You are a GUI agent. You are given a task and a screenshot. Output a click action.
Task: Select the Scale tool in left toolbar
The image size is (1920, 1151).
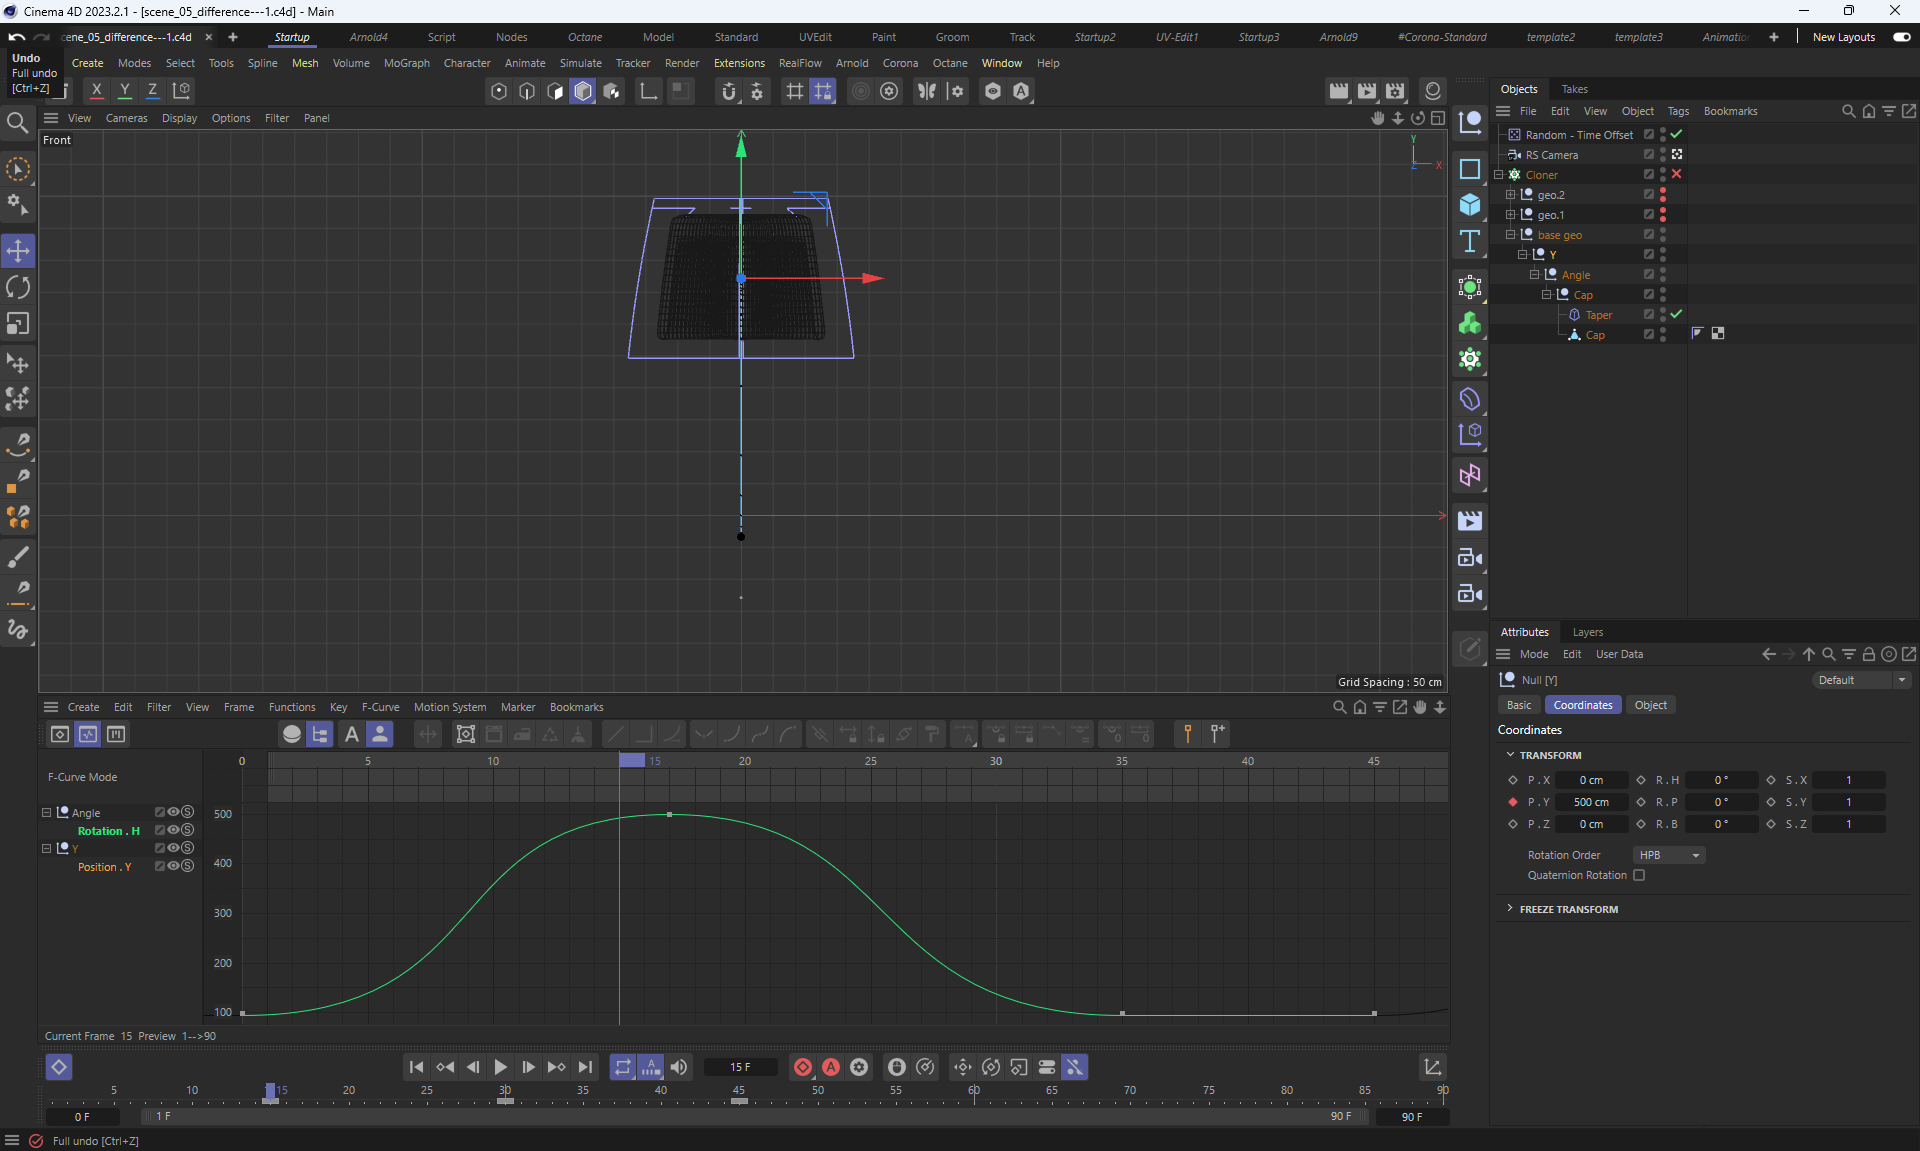(x=18, y=323)
